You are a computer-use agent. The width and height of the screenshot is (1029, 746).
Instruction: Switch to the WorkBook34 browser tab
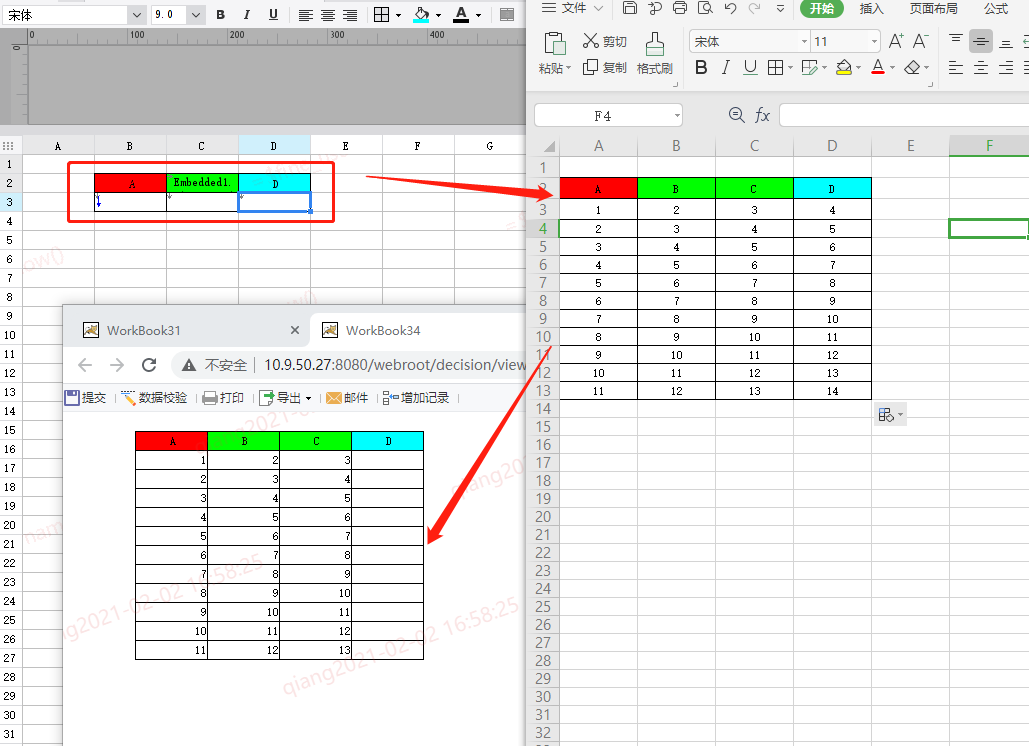(383, 331)
